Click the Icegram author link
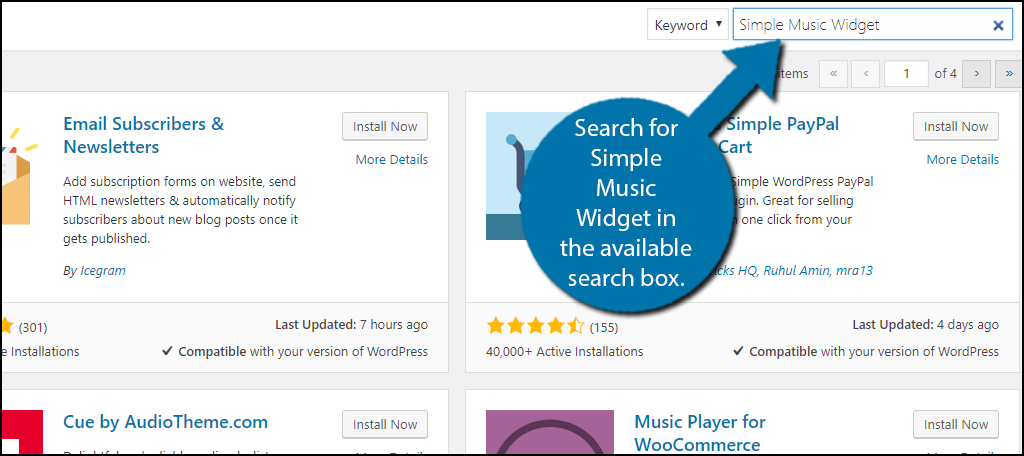 [103, 270]
